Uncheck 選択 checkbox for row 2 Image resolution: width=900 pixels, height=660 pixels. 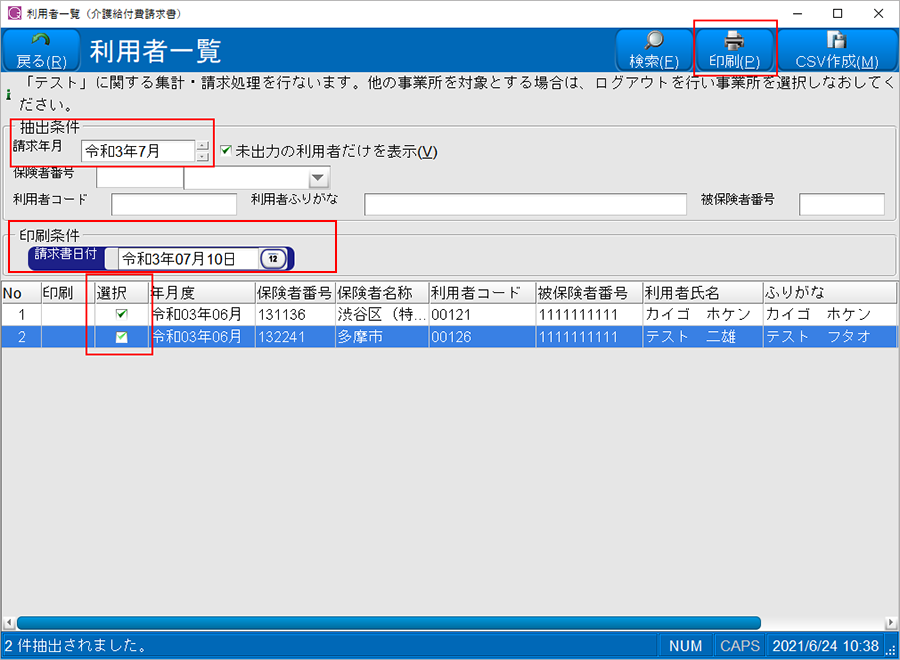[x=121, y=337]
